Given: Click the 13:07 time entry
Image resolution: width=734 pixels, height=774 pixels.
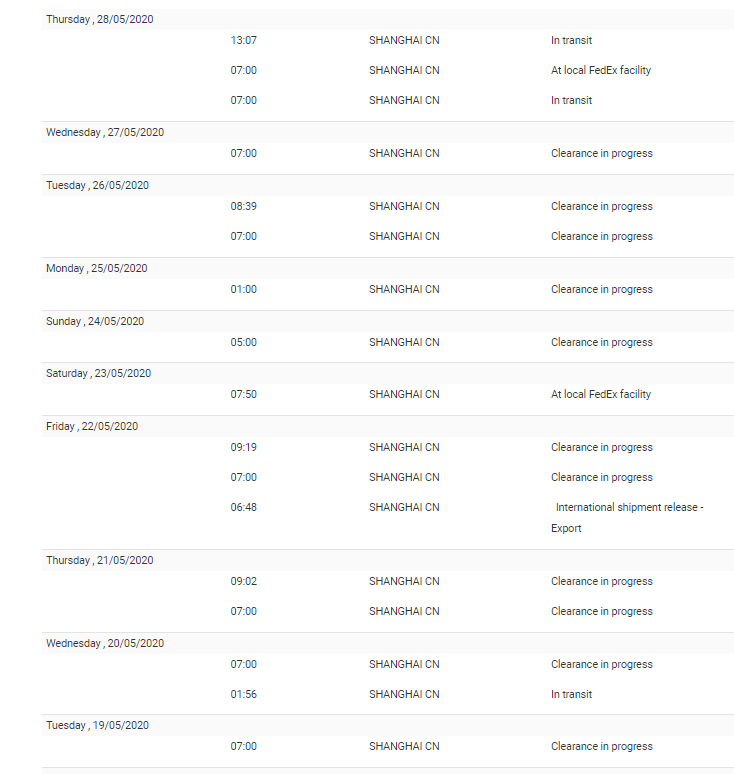Looking at the screenshot, I should (244, 41).
